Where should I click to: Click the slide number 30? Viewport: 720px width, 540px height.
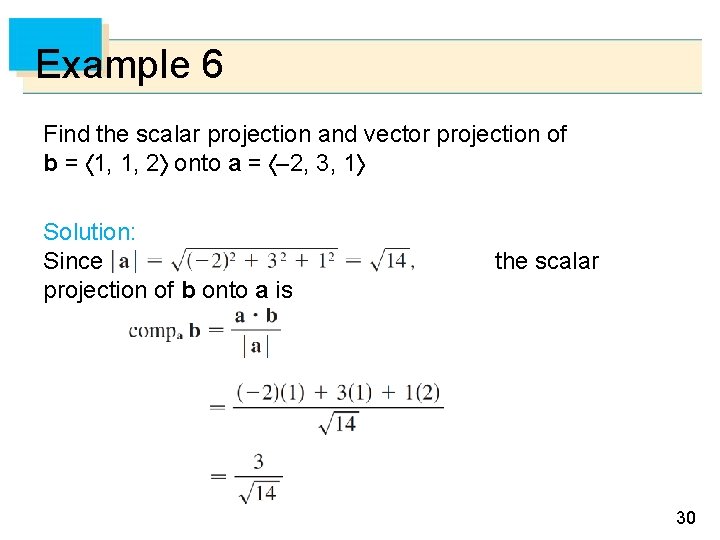(685, 517)
